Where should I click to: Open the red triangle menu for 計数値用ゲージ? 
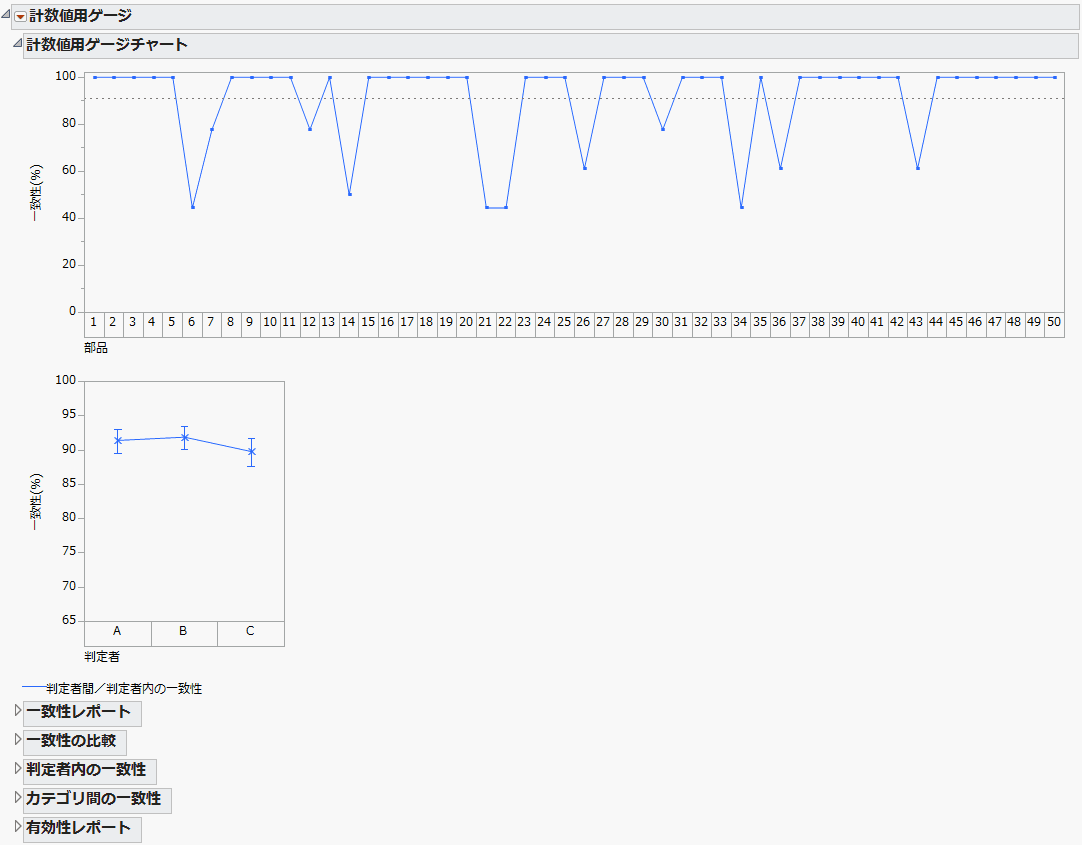pyautogui.click(x=21, y=17)
